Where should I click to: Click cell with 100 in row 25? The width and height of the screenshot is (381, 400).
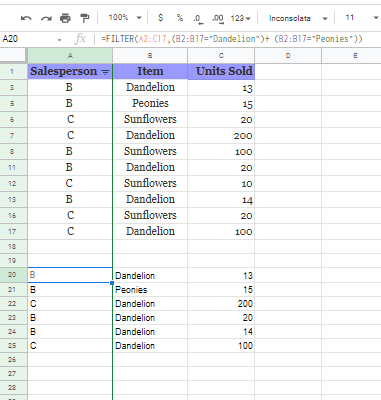pos(221,346)
